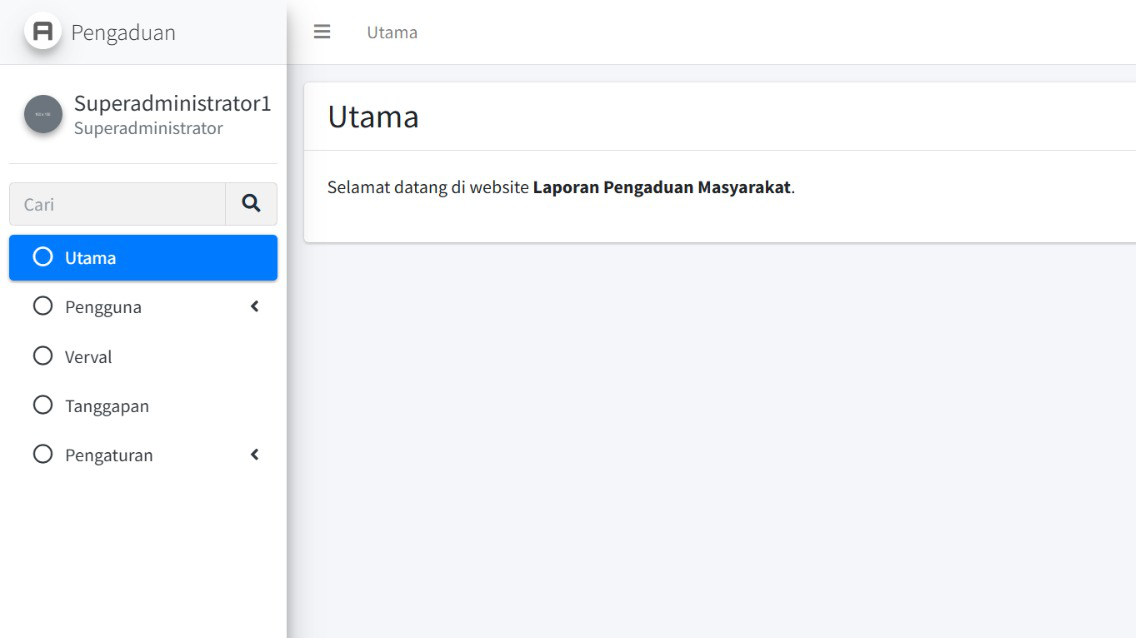This screenshot has width=1136, height=638.
Task: Open the Pengaturan sidebar menu
Action: [x=109, y=455]
